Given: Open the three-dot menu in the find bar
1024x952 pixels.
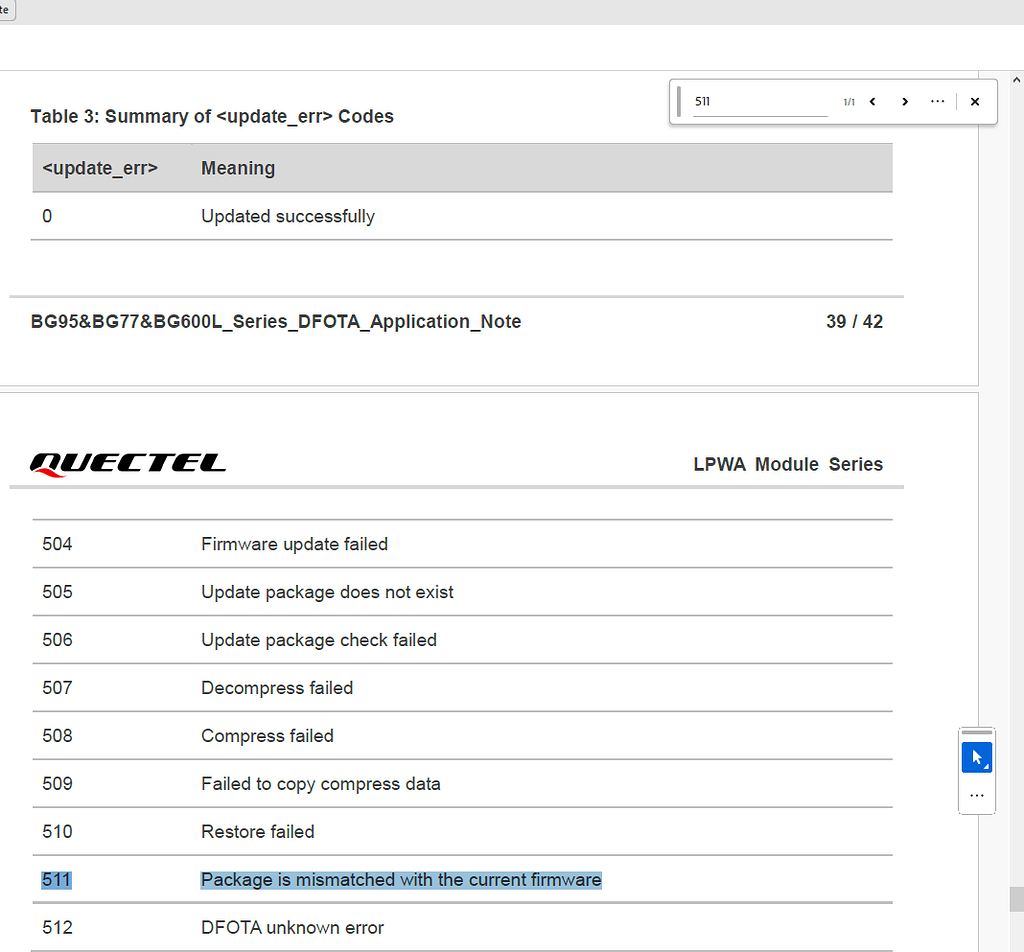Looking at the screenshot, I should coord(938,101).
